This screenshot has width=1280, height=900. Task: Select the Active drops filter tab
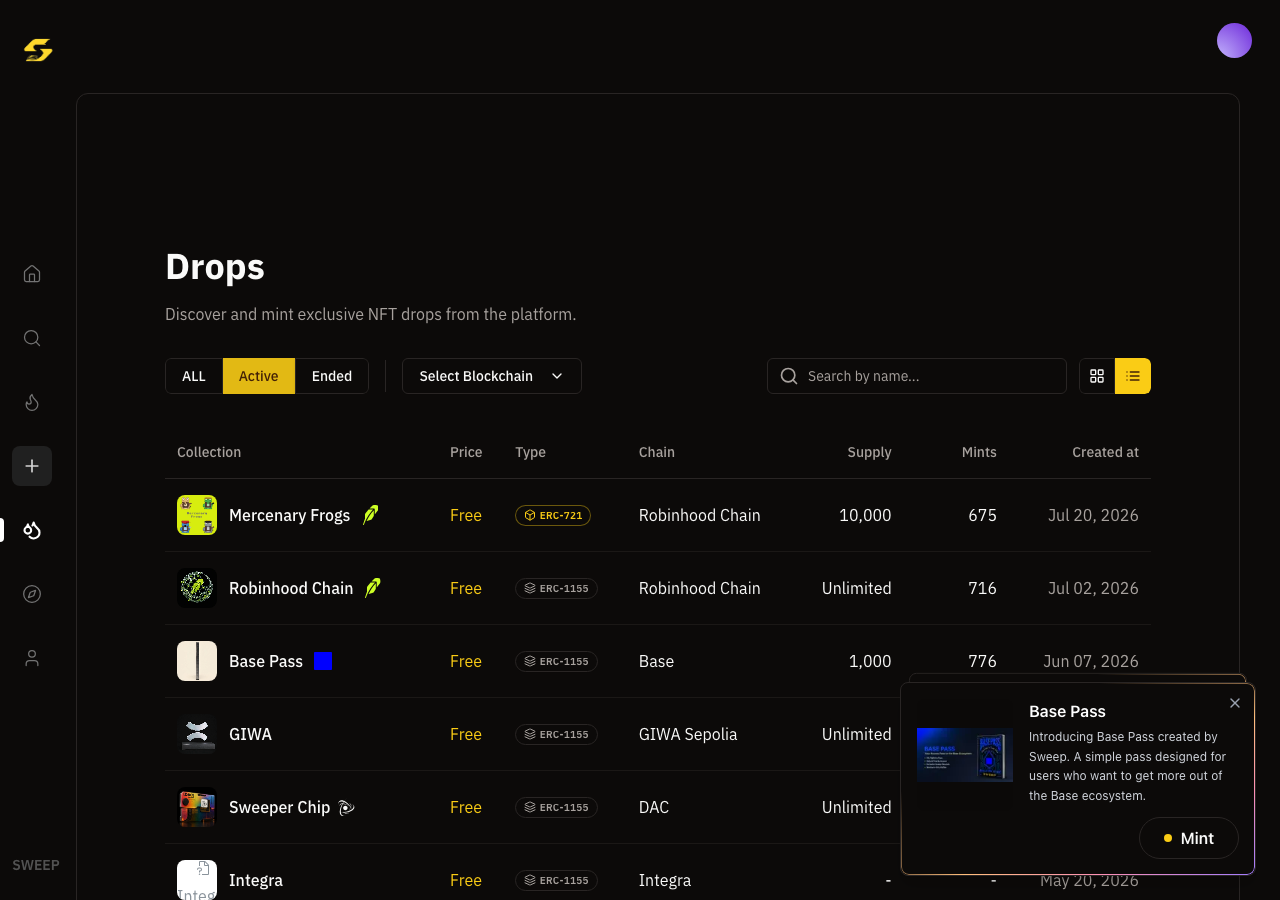point(259,376)
